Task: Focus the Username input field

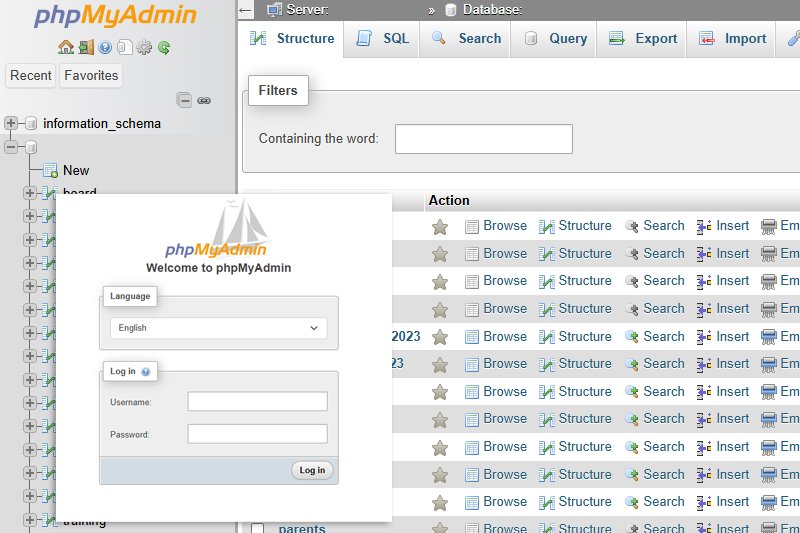Action: (257, 401)
